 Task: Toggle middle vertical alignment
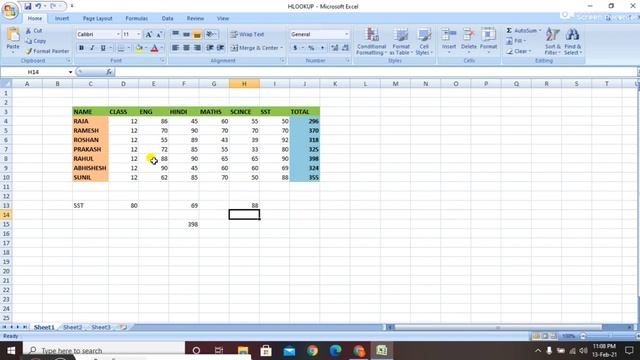[186, 35]
